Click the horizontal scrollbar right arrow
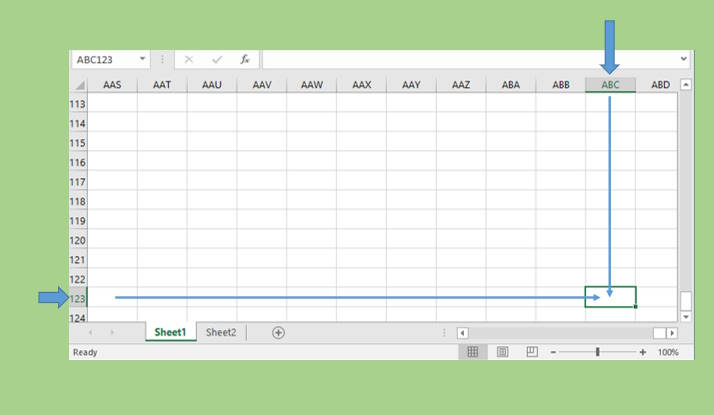 pos(672,333)
